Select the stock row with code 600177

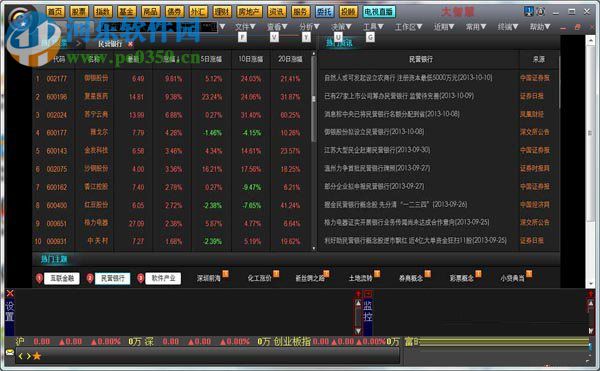[172, 133]
